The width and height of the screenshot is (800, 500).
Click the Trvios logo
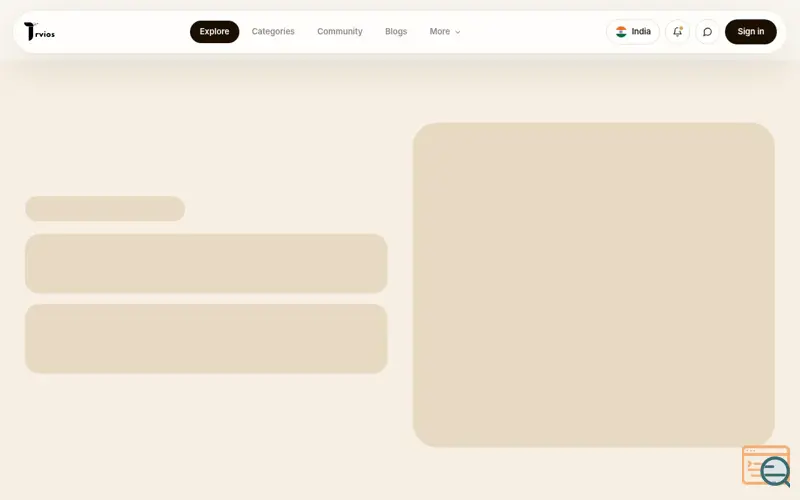(x=39, y=32)
